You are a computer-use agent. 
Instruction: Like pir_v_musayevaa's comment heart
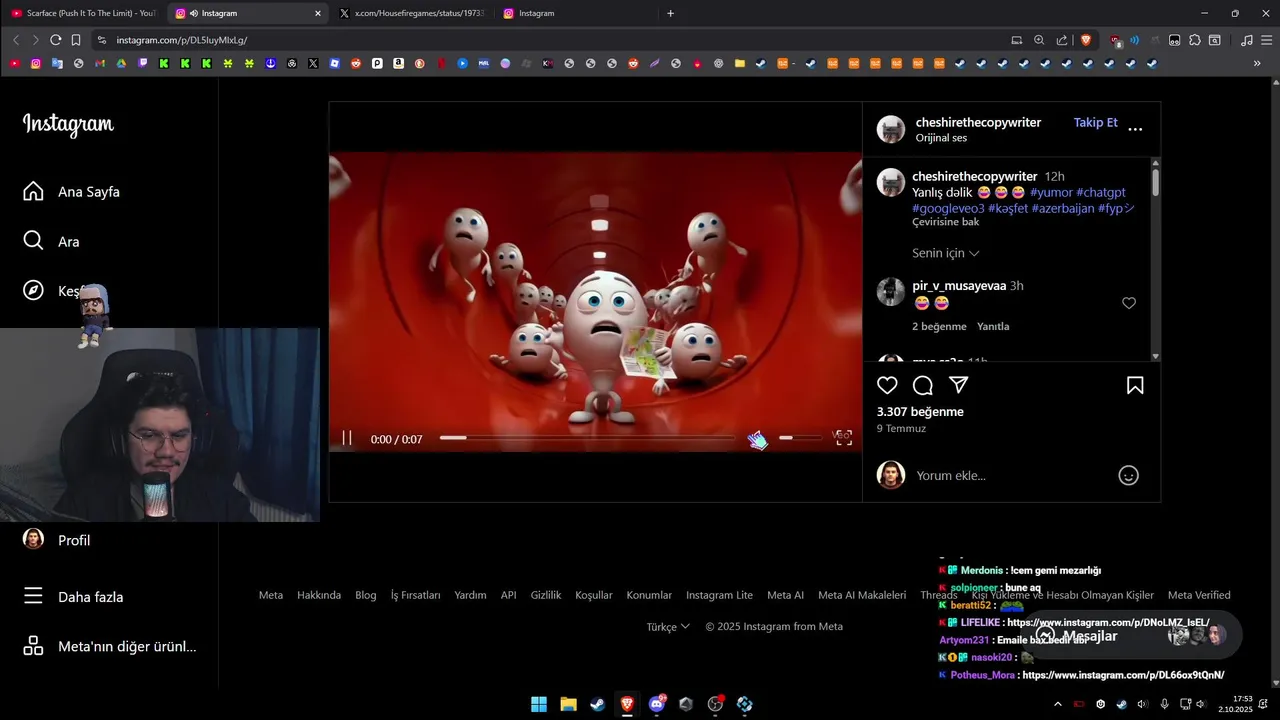click(x=1129, y=303)
